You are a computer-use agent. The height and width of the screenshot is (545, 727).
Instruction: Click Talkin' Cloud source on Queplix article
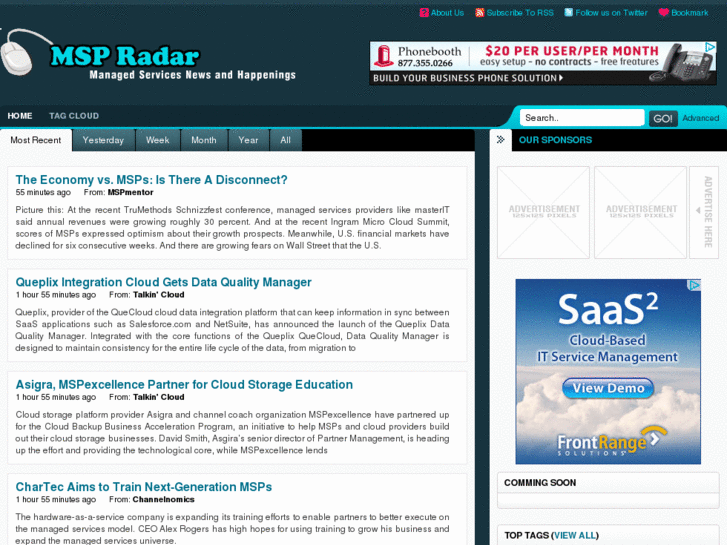159,295
